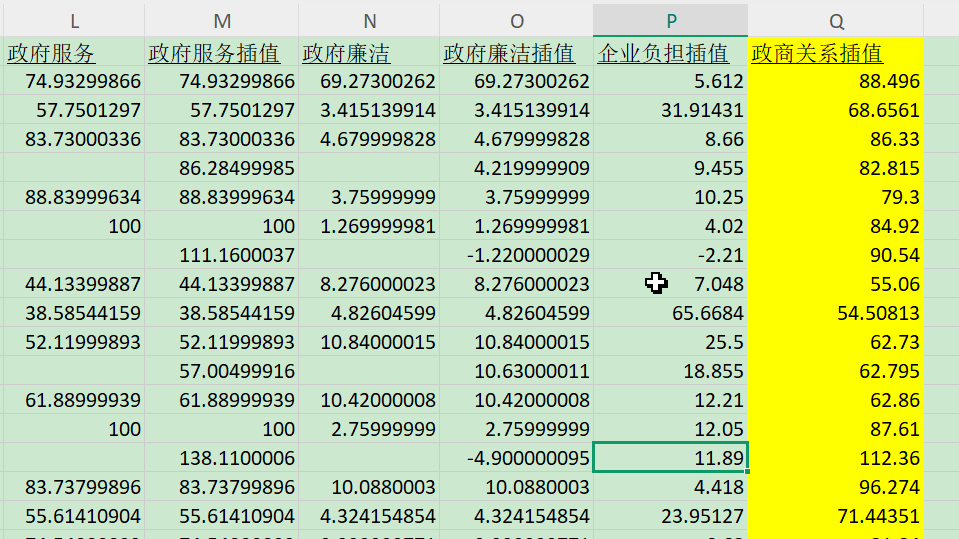Select the column M header
The height and width of the screenshot is (539, 959).
pyautogui.click(x=222, y=19)
